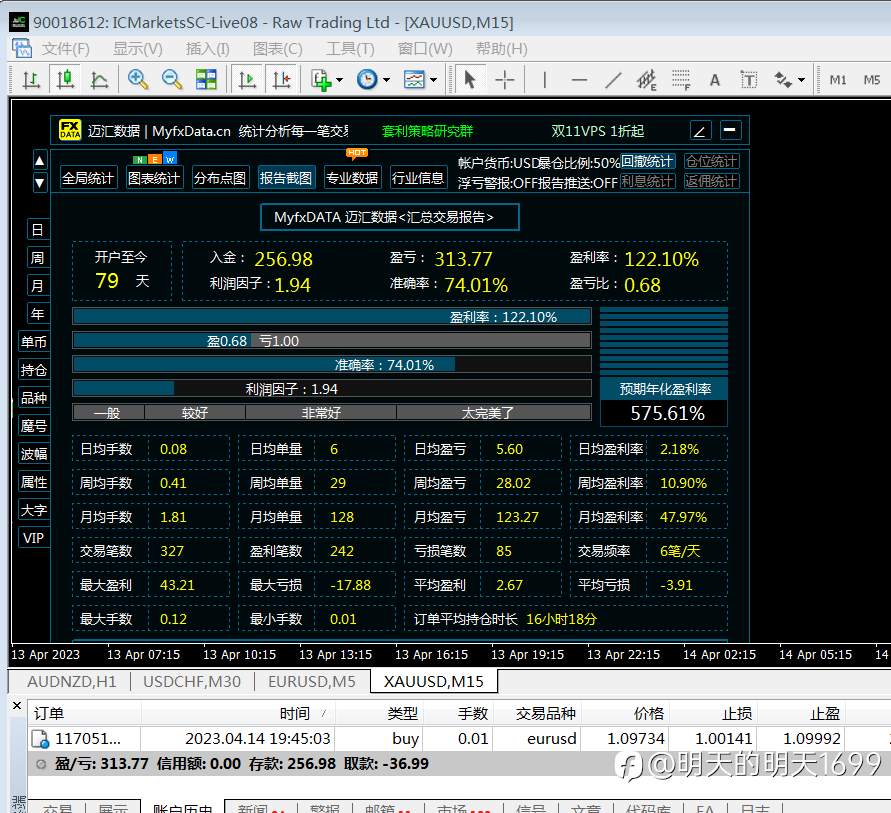Open the 图表统计 section

[153, 178]
